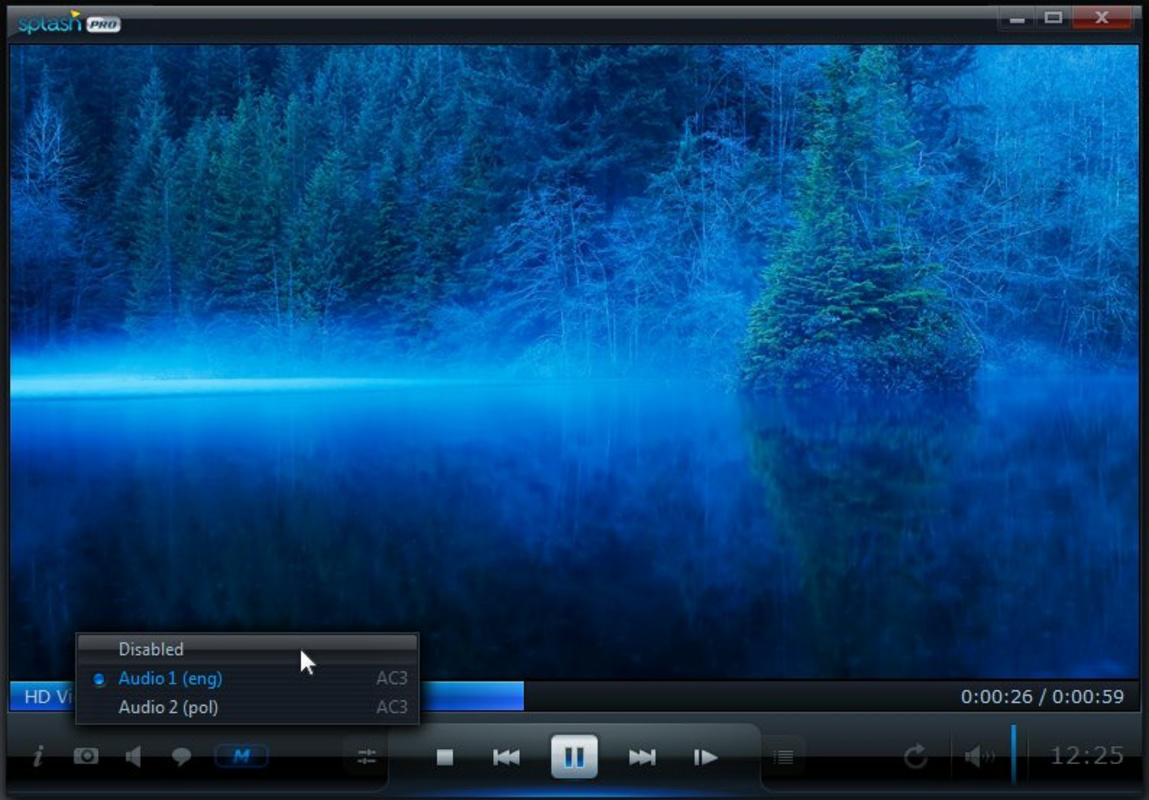This screenshot has height=800, width=1149.
Task: Mute using the volume speaker icon
Action: (x=980, y=756)
